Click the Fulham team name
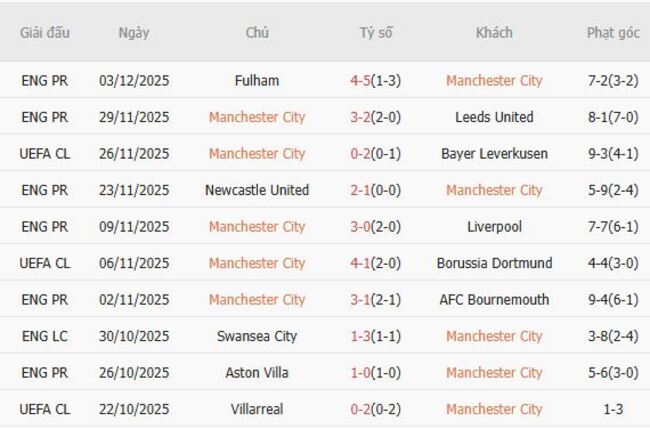Image resolution: width=650 pixels, height=429 pixels. pos(257,81)
